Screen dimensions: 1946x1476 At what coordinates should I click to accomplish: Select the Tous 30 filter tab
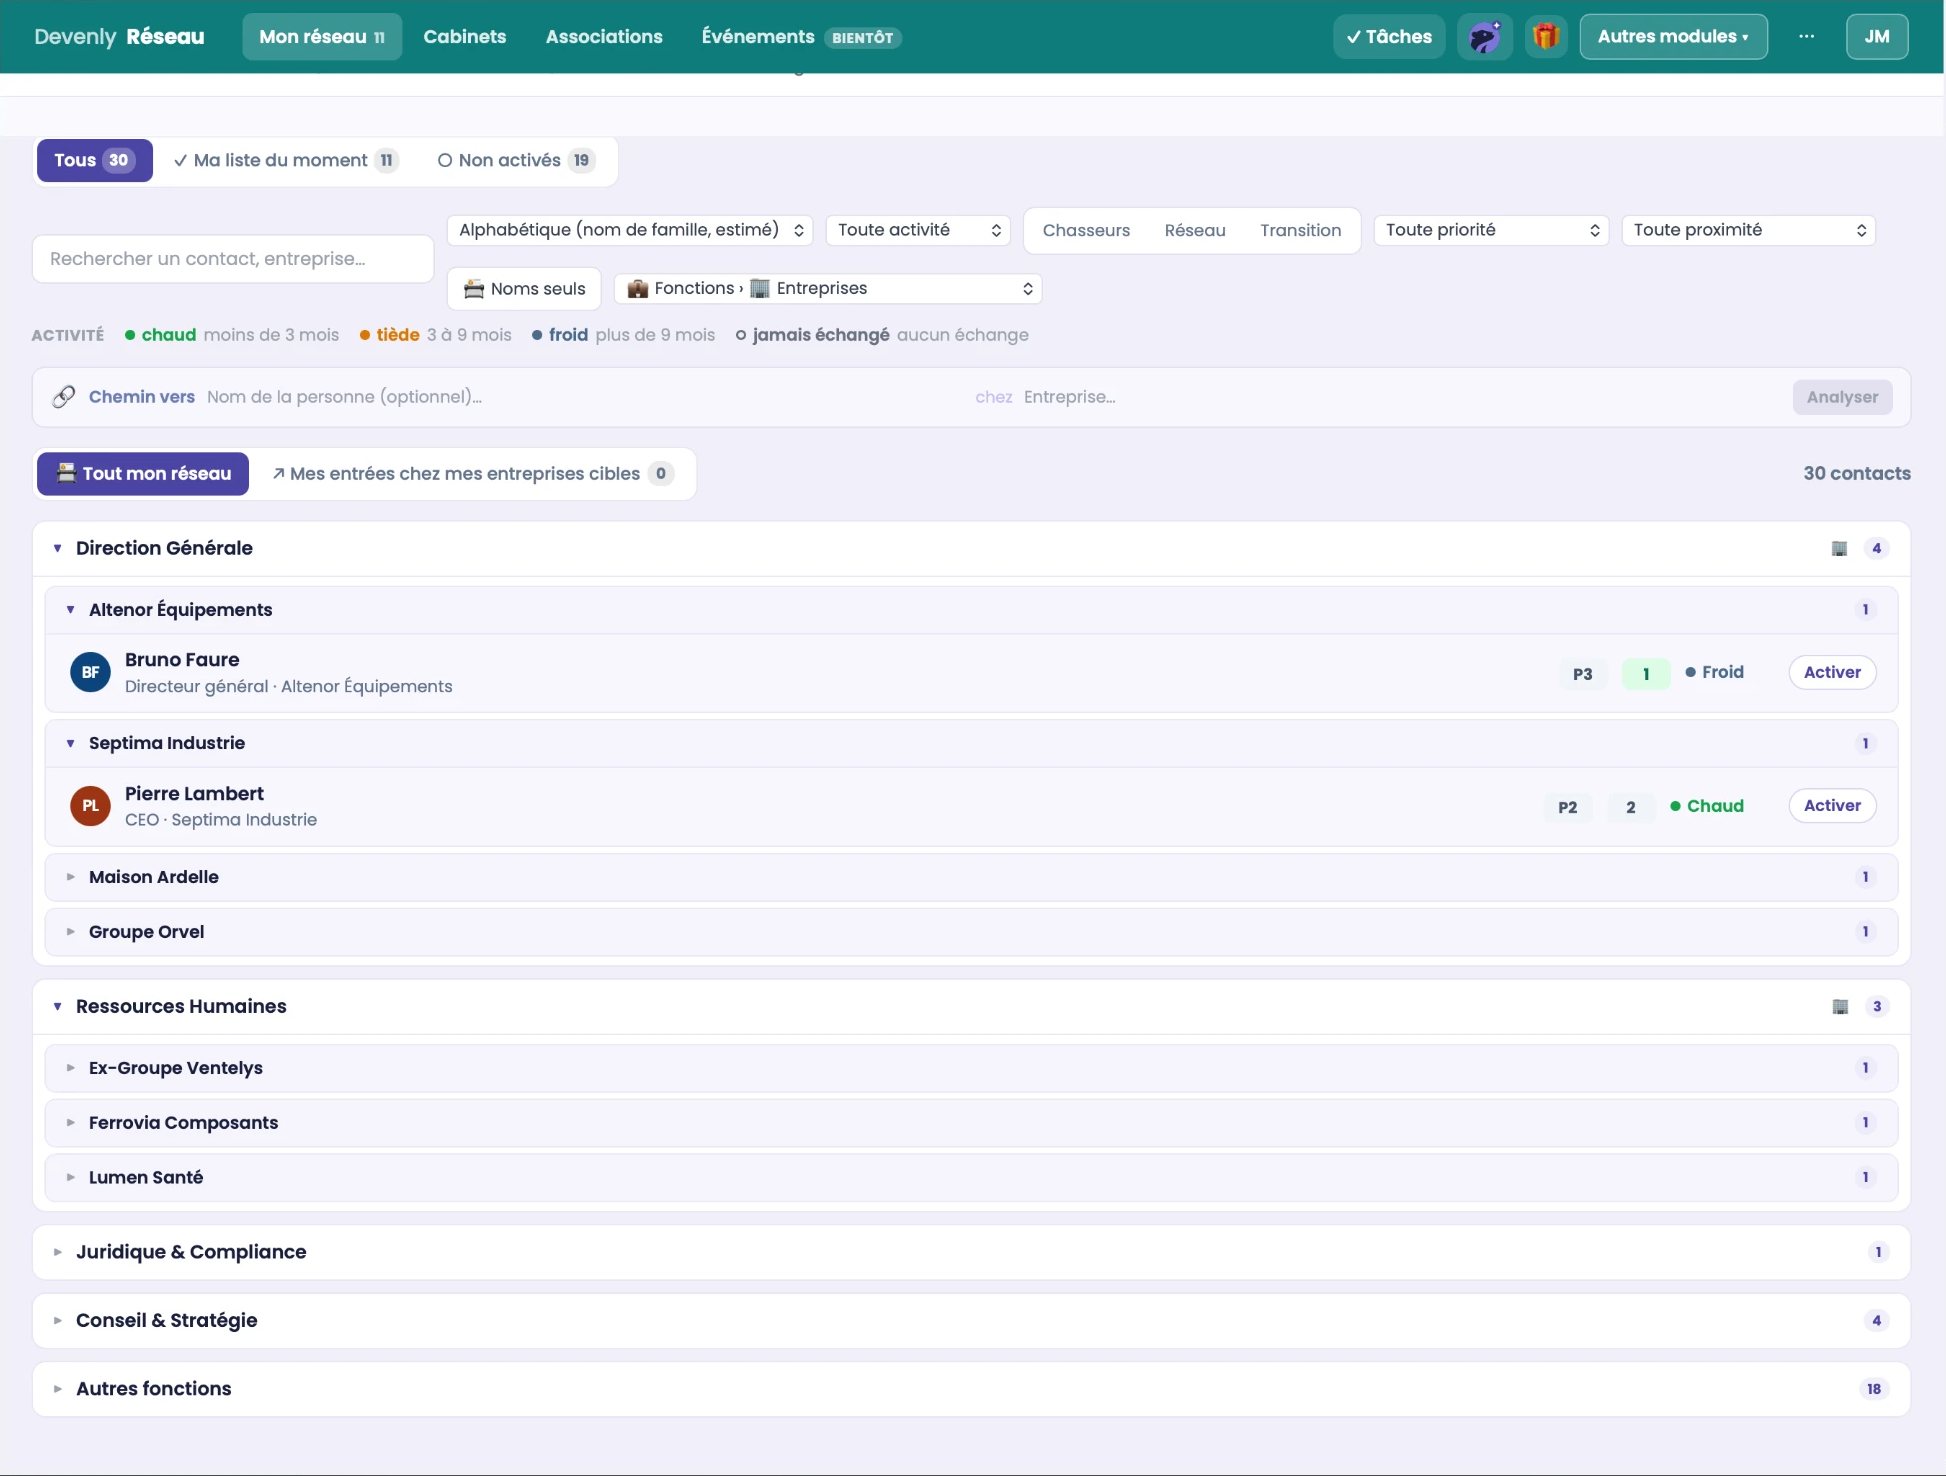[x=95, y=160]
